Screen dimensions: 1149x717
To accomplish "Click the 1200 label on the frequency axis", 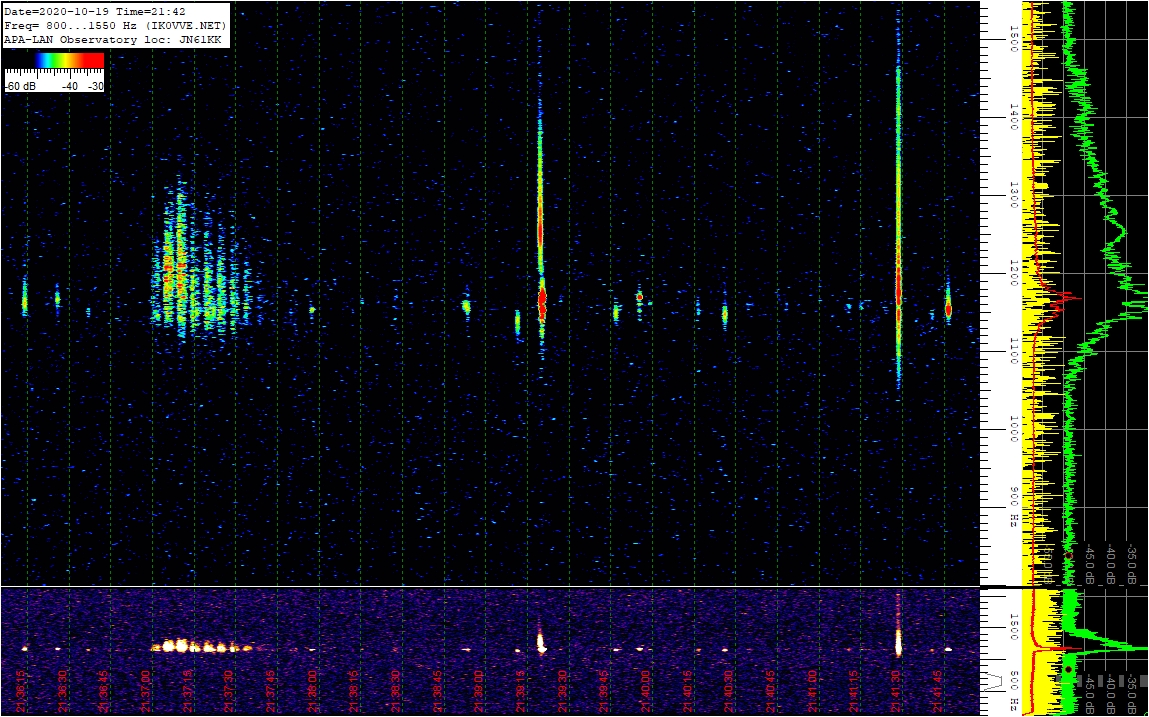I will 1014,273.
